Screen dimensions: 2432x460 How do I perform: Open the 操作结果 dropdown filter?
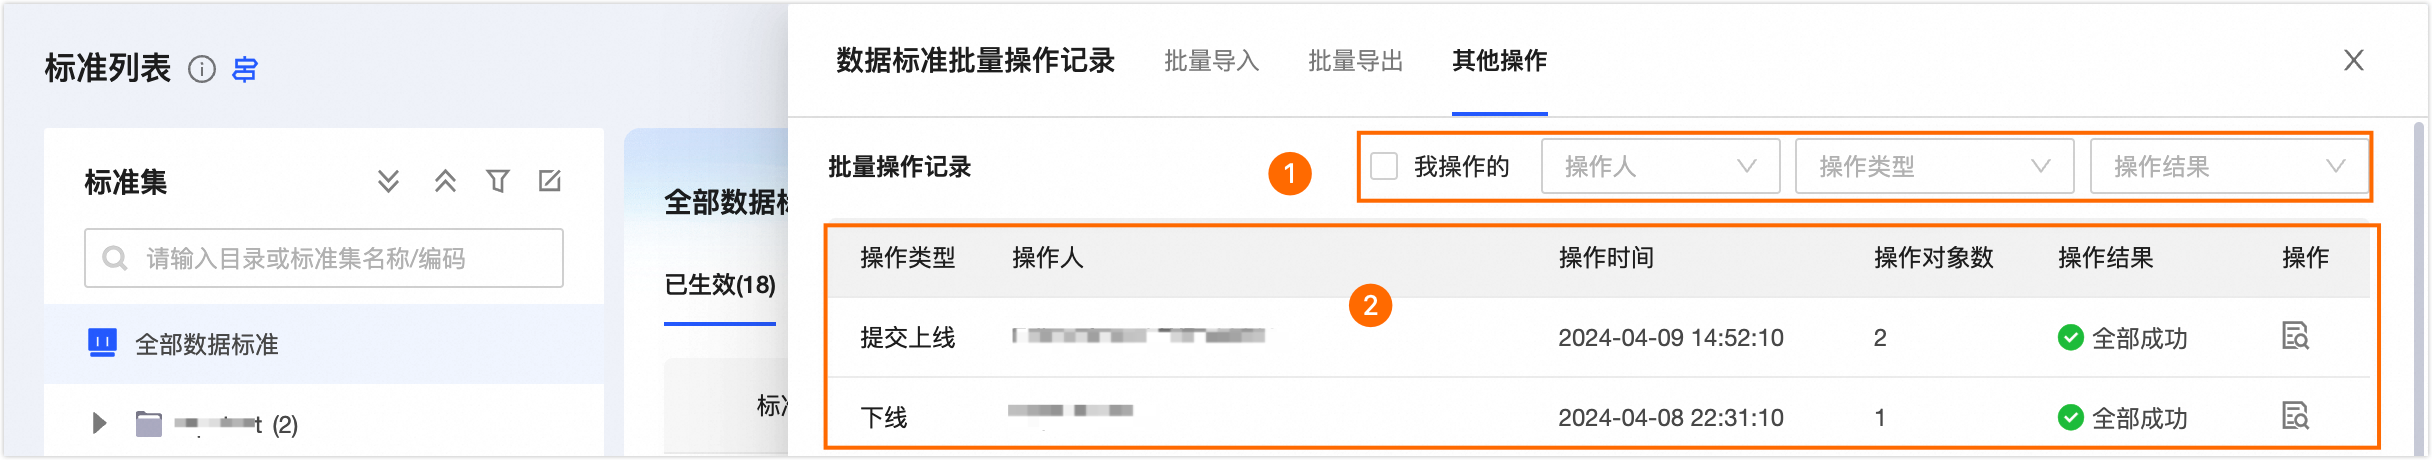click(x=2228, y=166)
